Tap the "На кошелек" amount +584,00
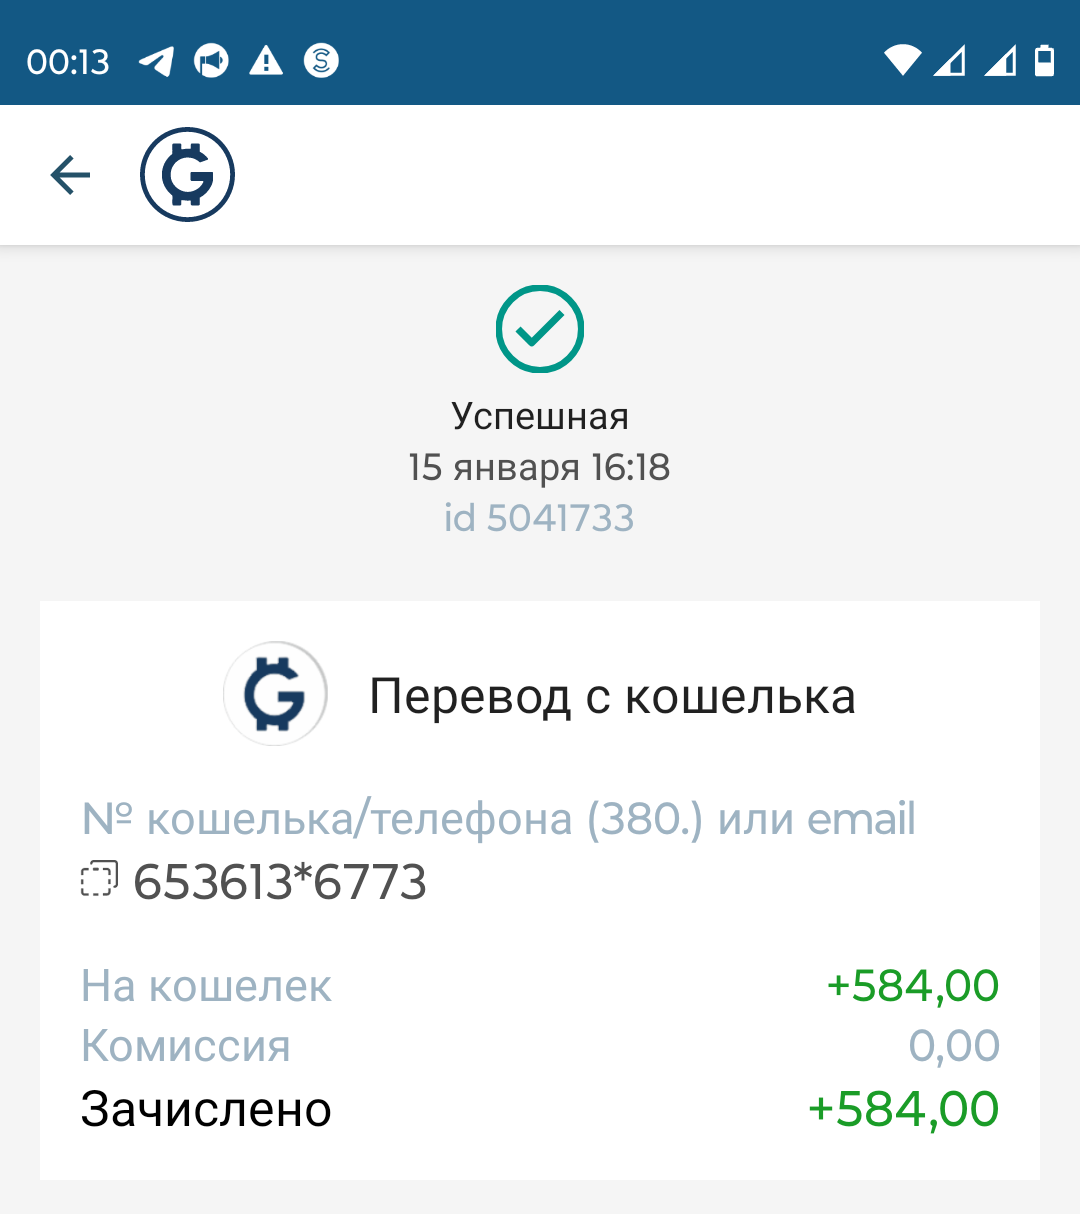The width and height of the screenshot is (1080, 1214). click(x=912, y=986)
